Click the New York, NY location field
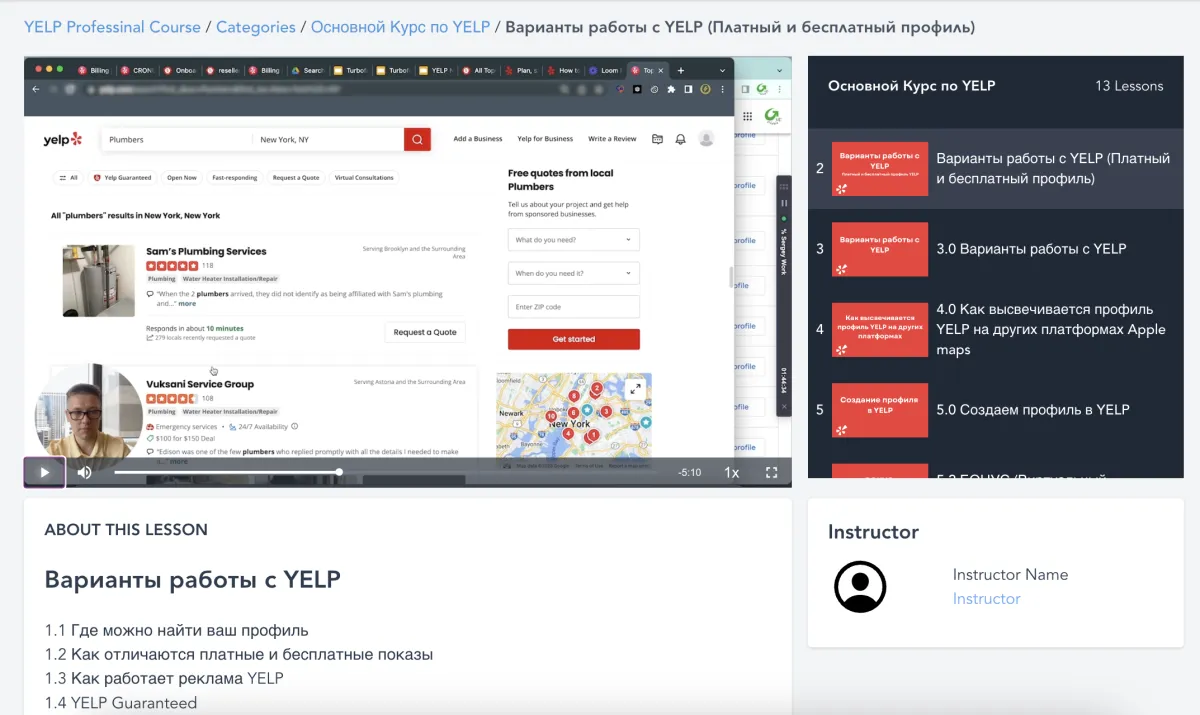1200x715 pixels. coord(328,139)
